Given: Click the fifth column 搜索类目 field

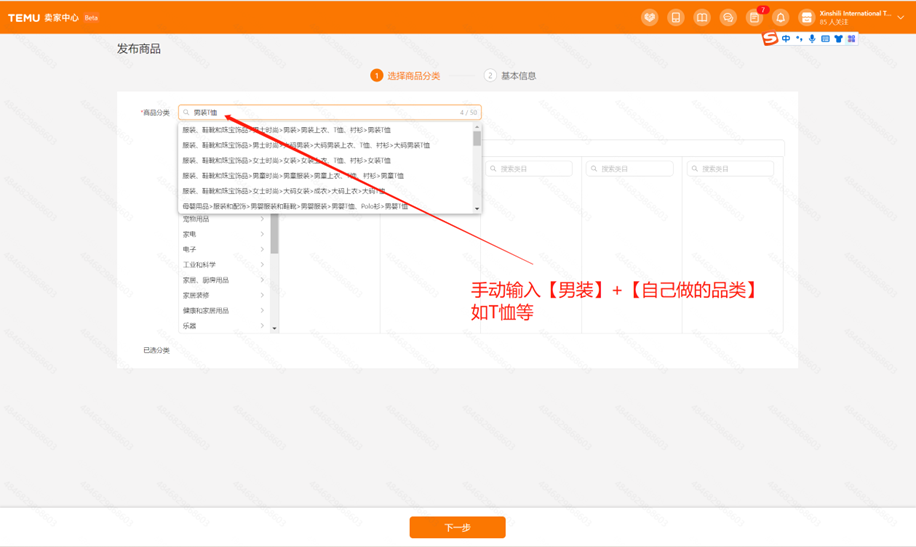Looking at the screenshot, I should click(730, 168).
